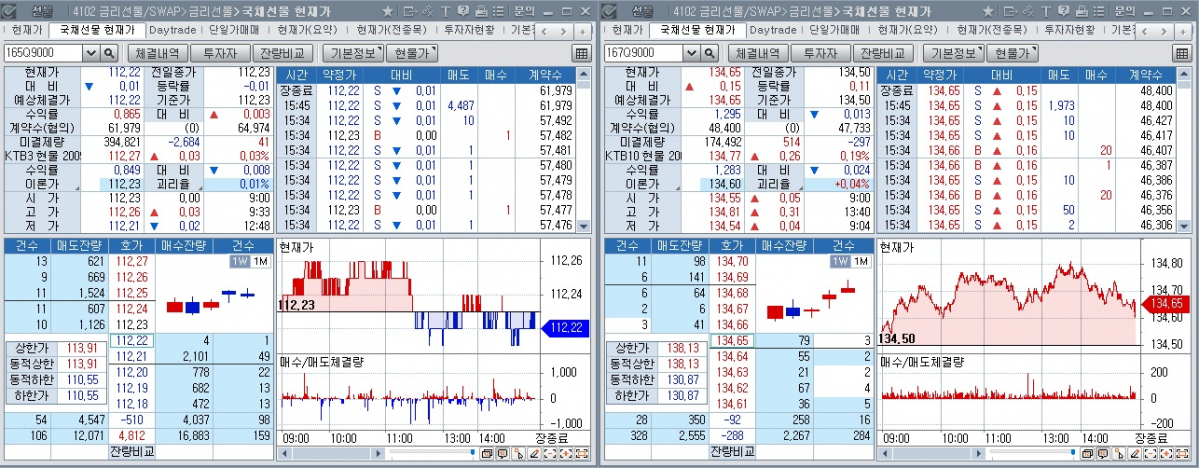Add tab with plus button in left window tab bar
The height and width of the screenshot is (468, 1199).
582,31
